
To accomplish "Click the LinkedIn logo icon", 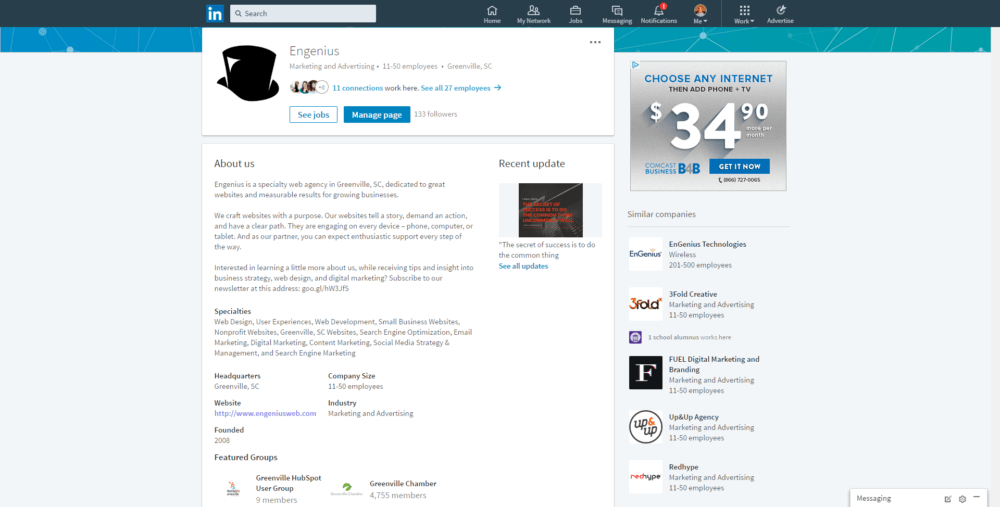I will pos(215,13).
